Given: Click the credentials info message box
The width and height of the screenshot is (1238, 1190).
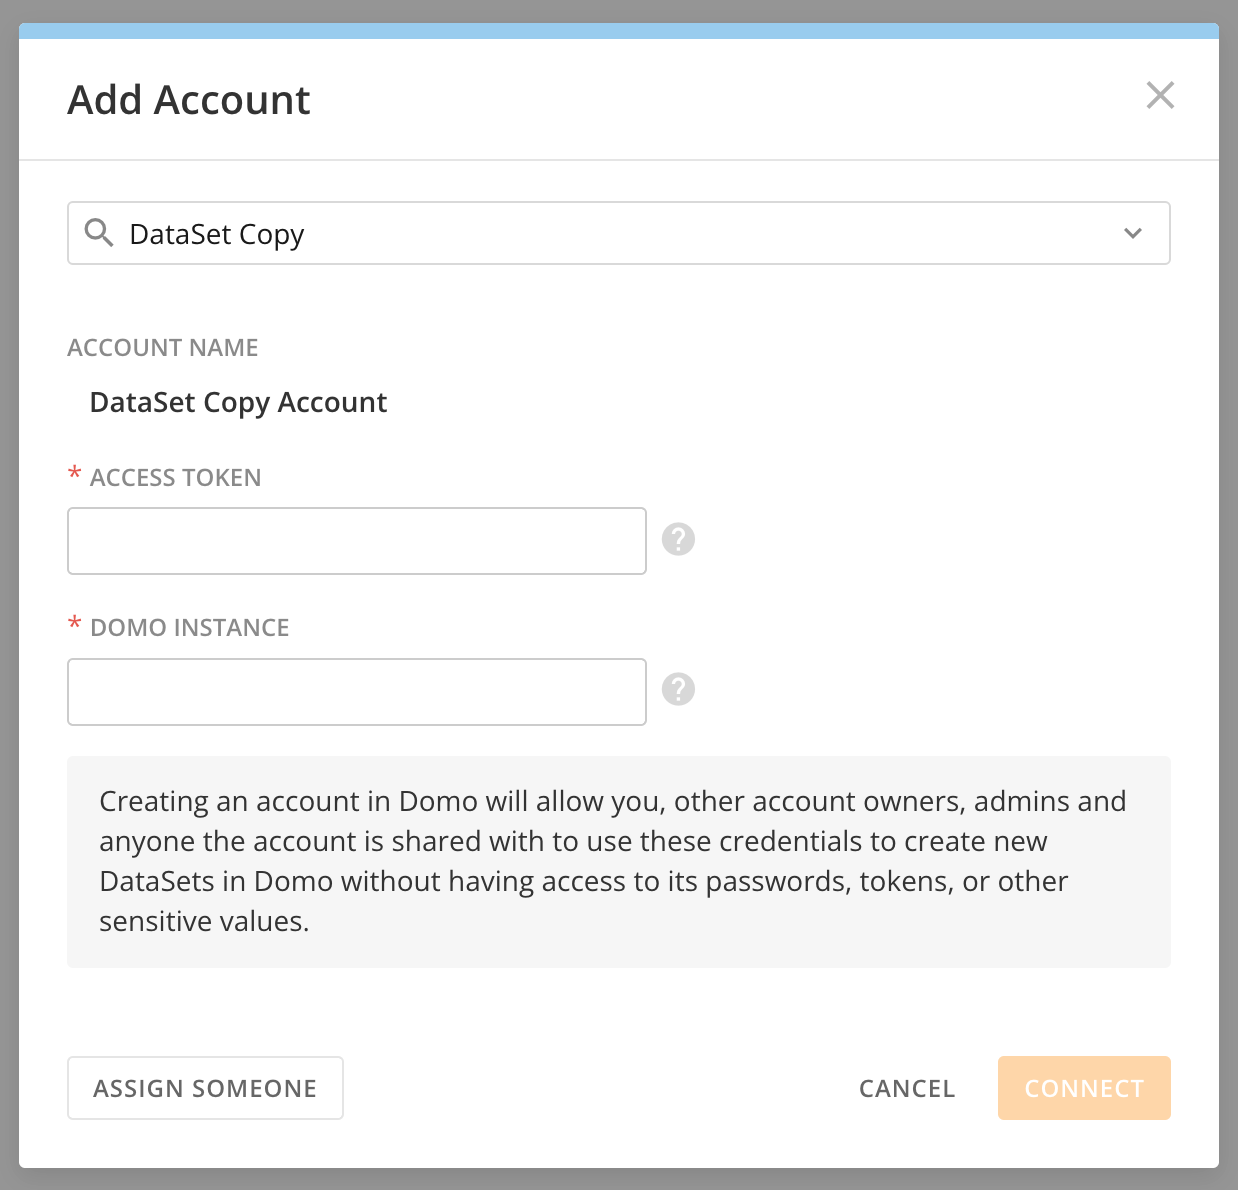Looking at the screenshot, I should (x=618, y=861).
